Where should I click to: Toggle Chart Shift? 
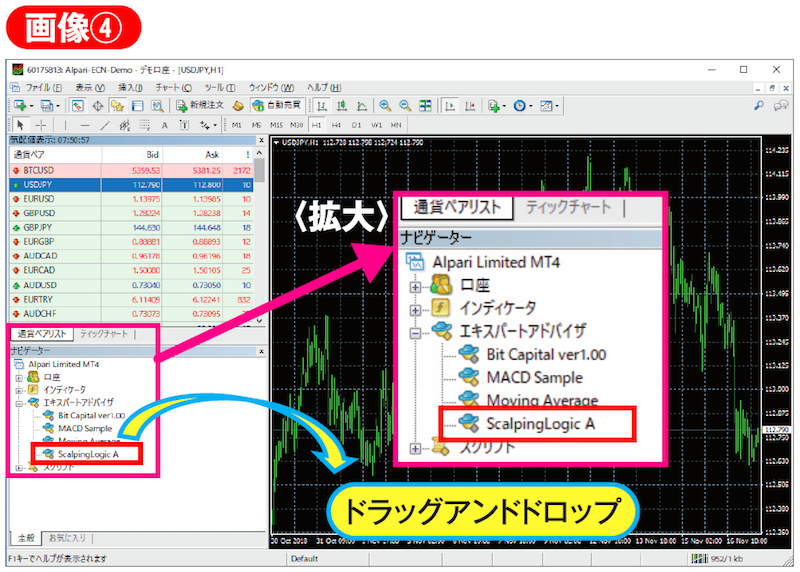470,106
